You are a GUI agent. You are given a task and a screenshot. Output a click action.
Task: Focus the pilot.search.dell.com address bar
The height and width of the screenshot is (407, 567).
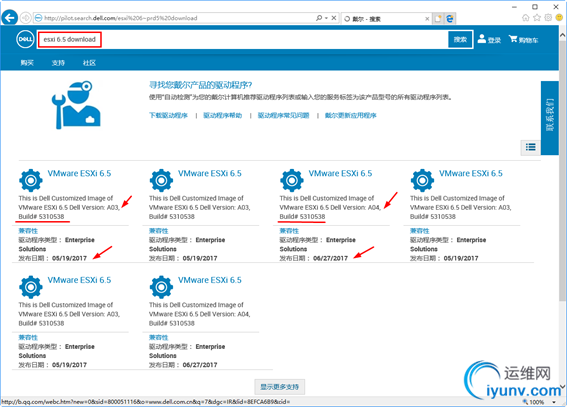click(x=174, y=18)
